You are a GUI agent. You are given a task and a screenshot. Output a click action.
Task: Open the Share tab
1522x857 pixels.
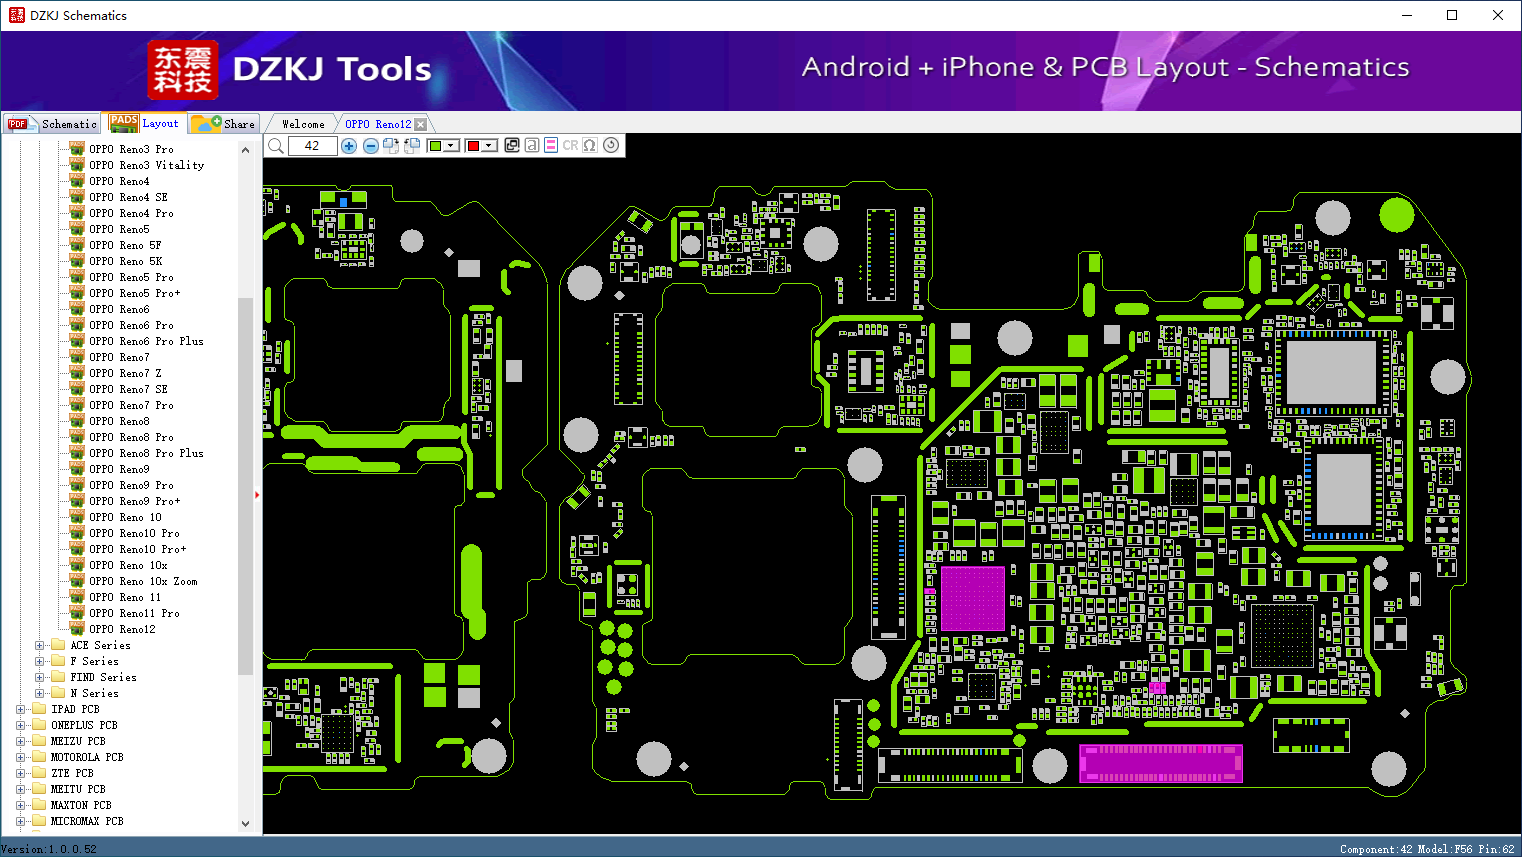point(224,124)
